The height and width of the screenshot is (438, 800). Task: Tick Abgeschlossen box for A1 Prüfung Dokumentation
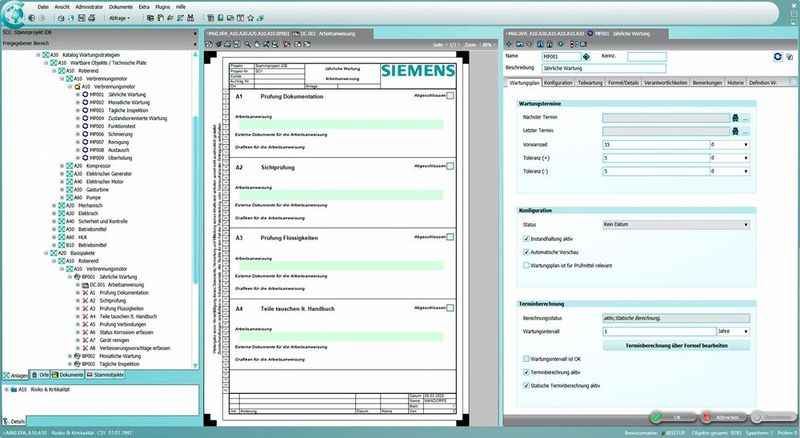tap(450, 95)
